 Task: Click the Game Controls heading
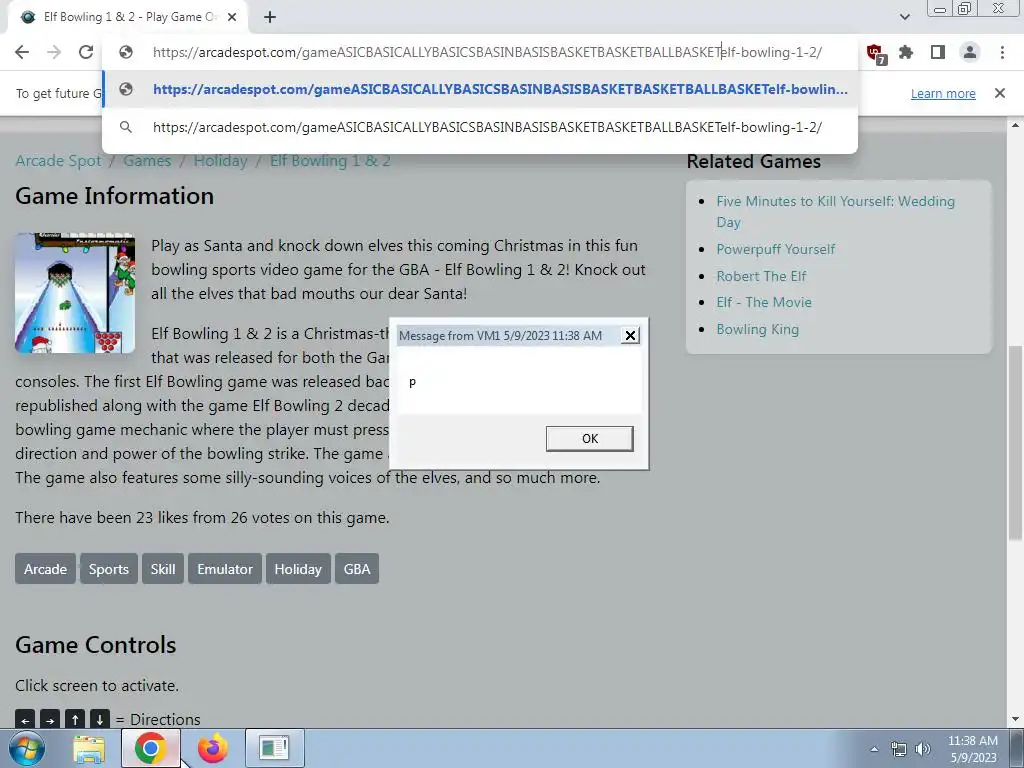[95, 645]
